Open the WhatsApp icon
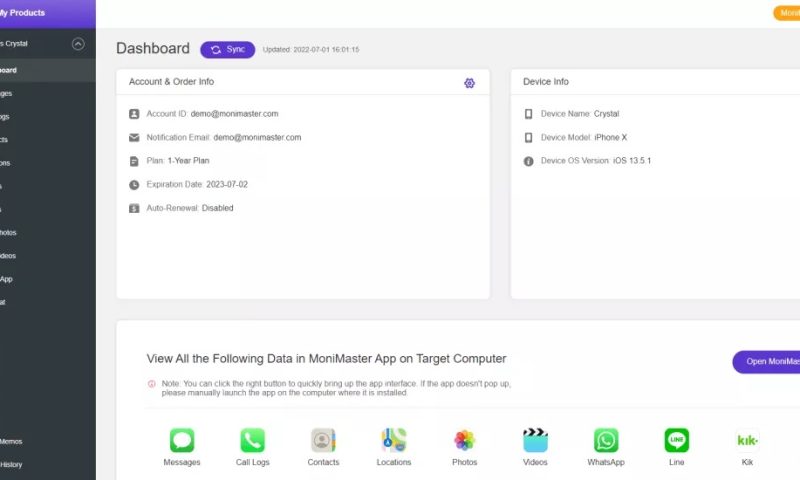The width and height of the screenshot is (800, 480). tap(606, 440)
